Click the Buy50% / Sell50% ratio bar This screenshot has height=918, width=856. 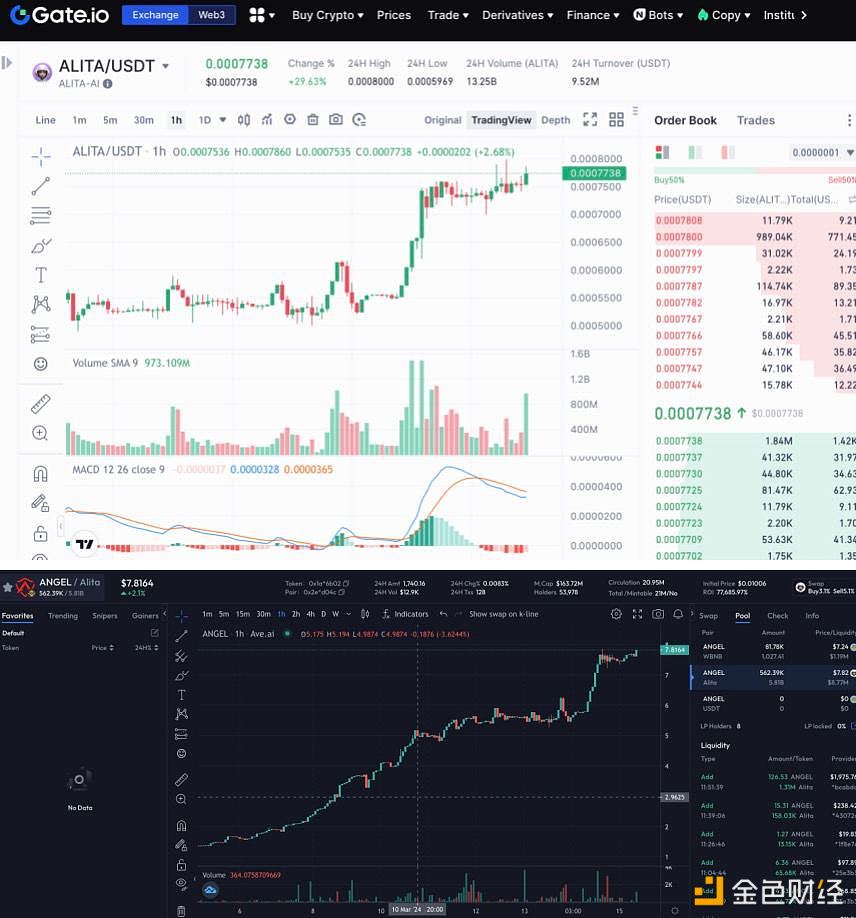(755, 170)
